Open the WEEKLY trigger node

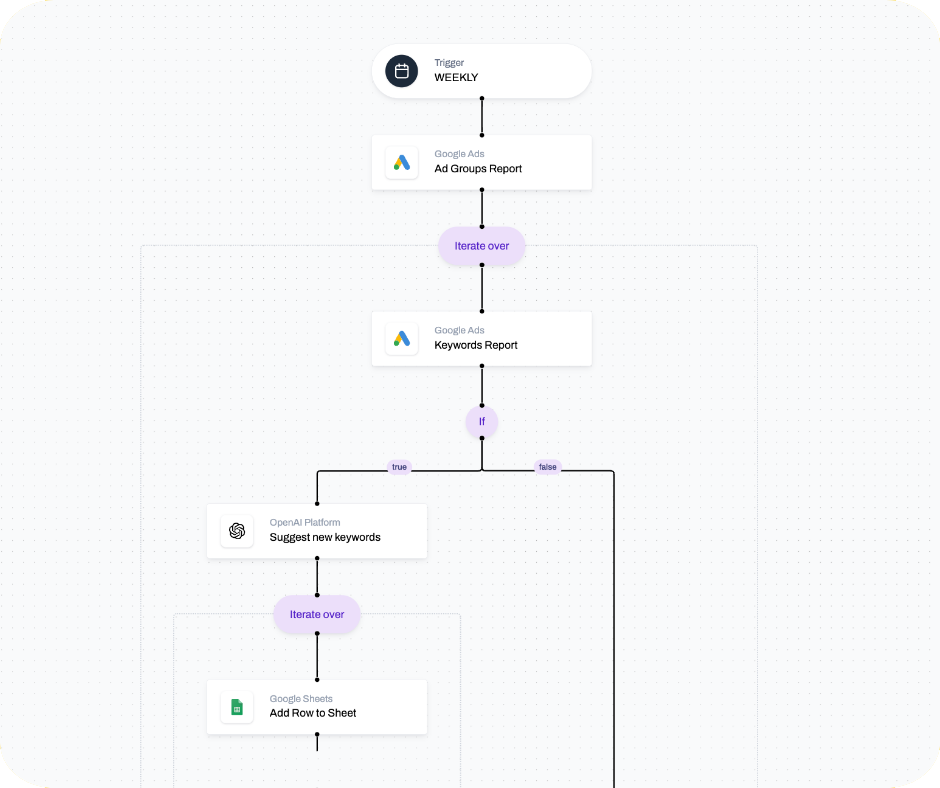tap(481, 71)
